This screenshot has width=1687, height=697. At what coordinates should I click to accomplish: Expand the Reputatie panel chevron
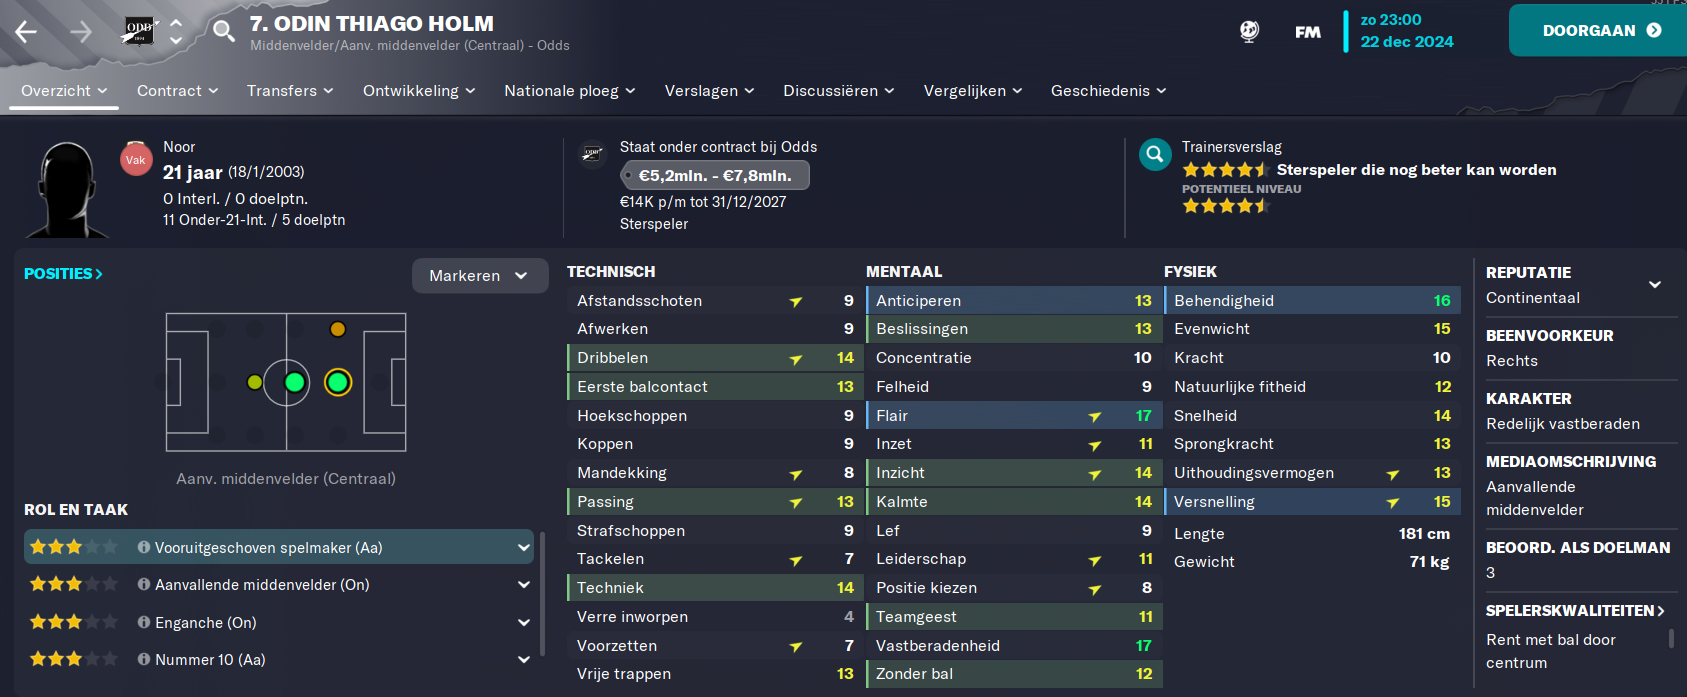click(1655, 284)
